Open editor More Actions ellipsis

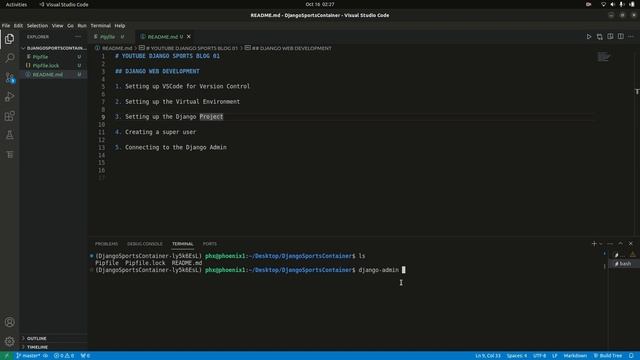[x=631, y=37]
